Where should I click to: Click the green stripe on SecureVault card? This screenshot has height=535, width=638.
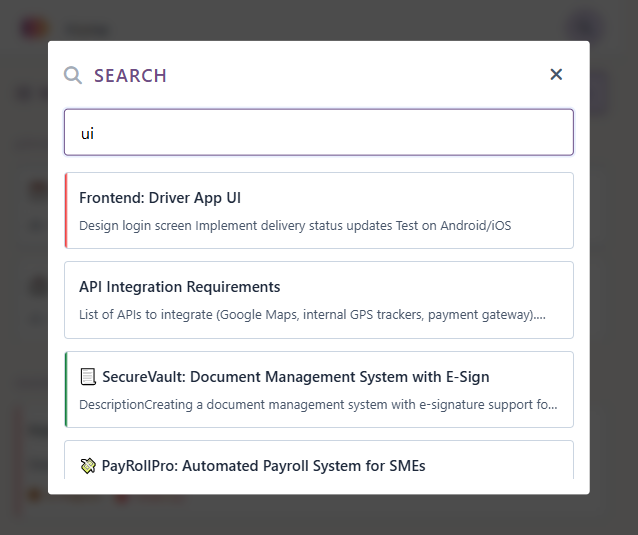pos(66,389)
